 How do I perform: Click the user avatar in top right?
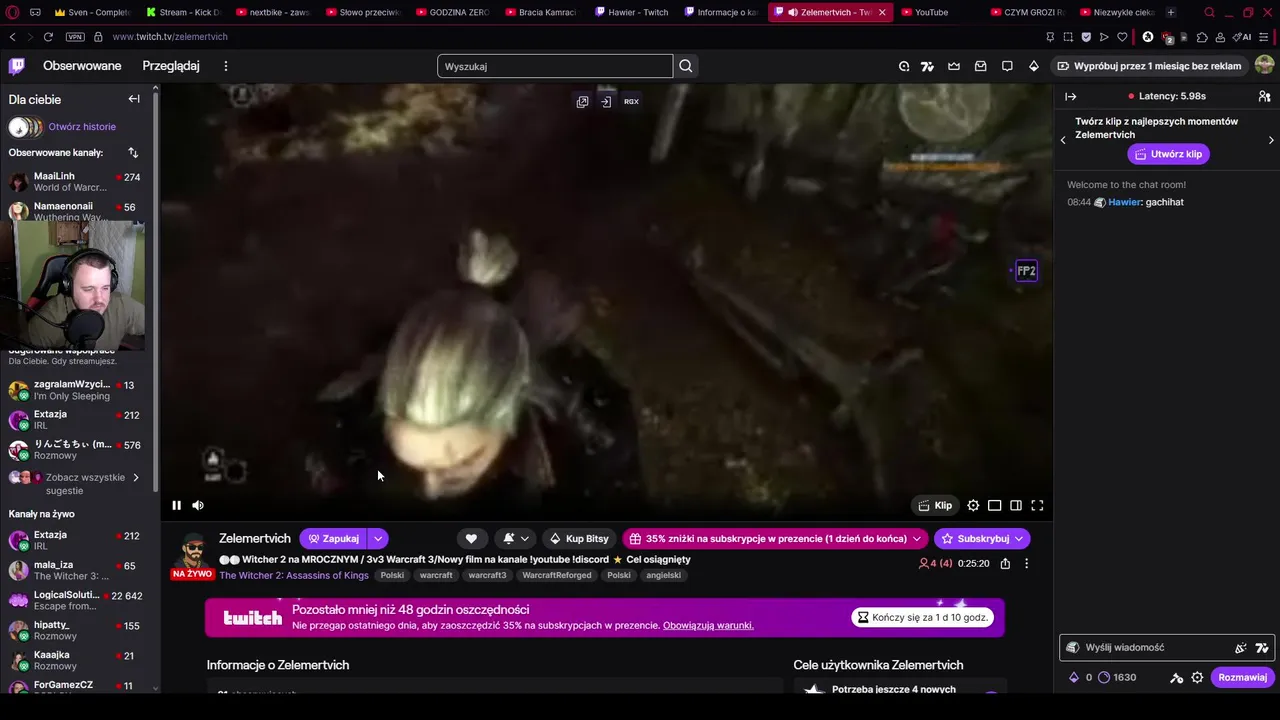tap(1264, 65)
